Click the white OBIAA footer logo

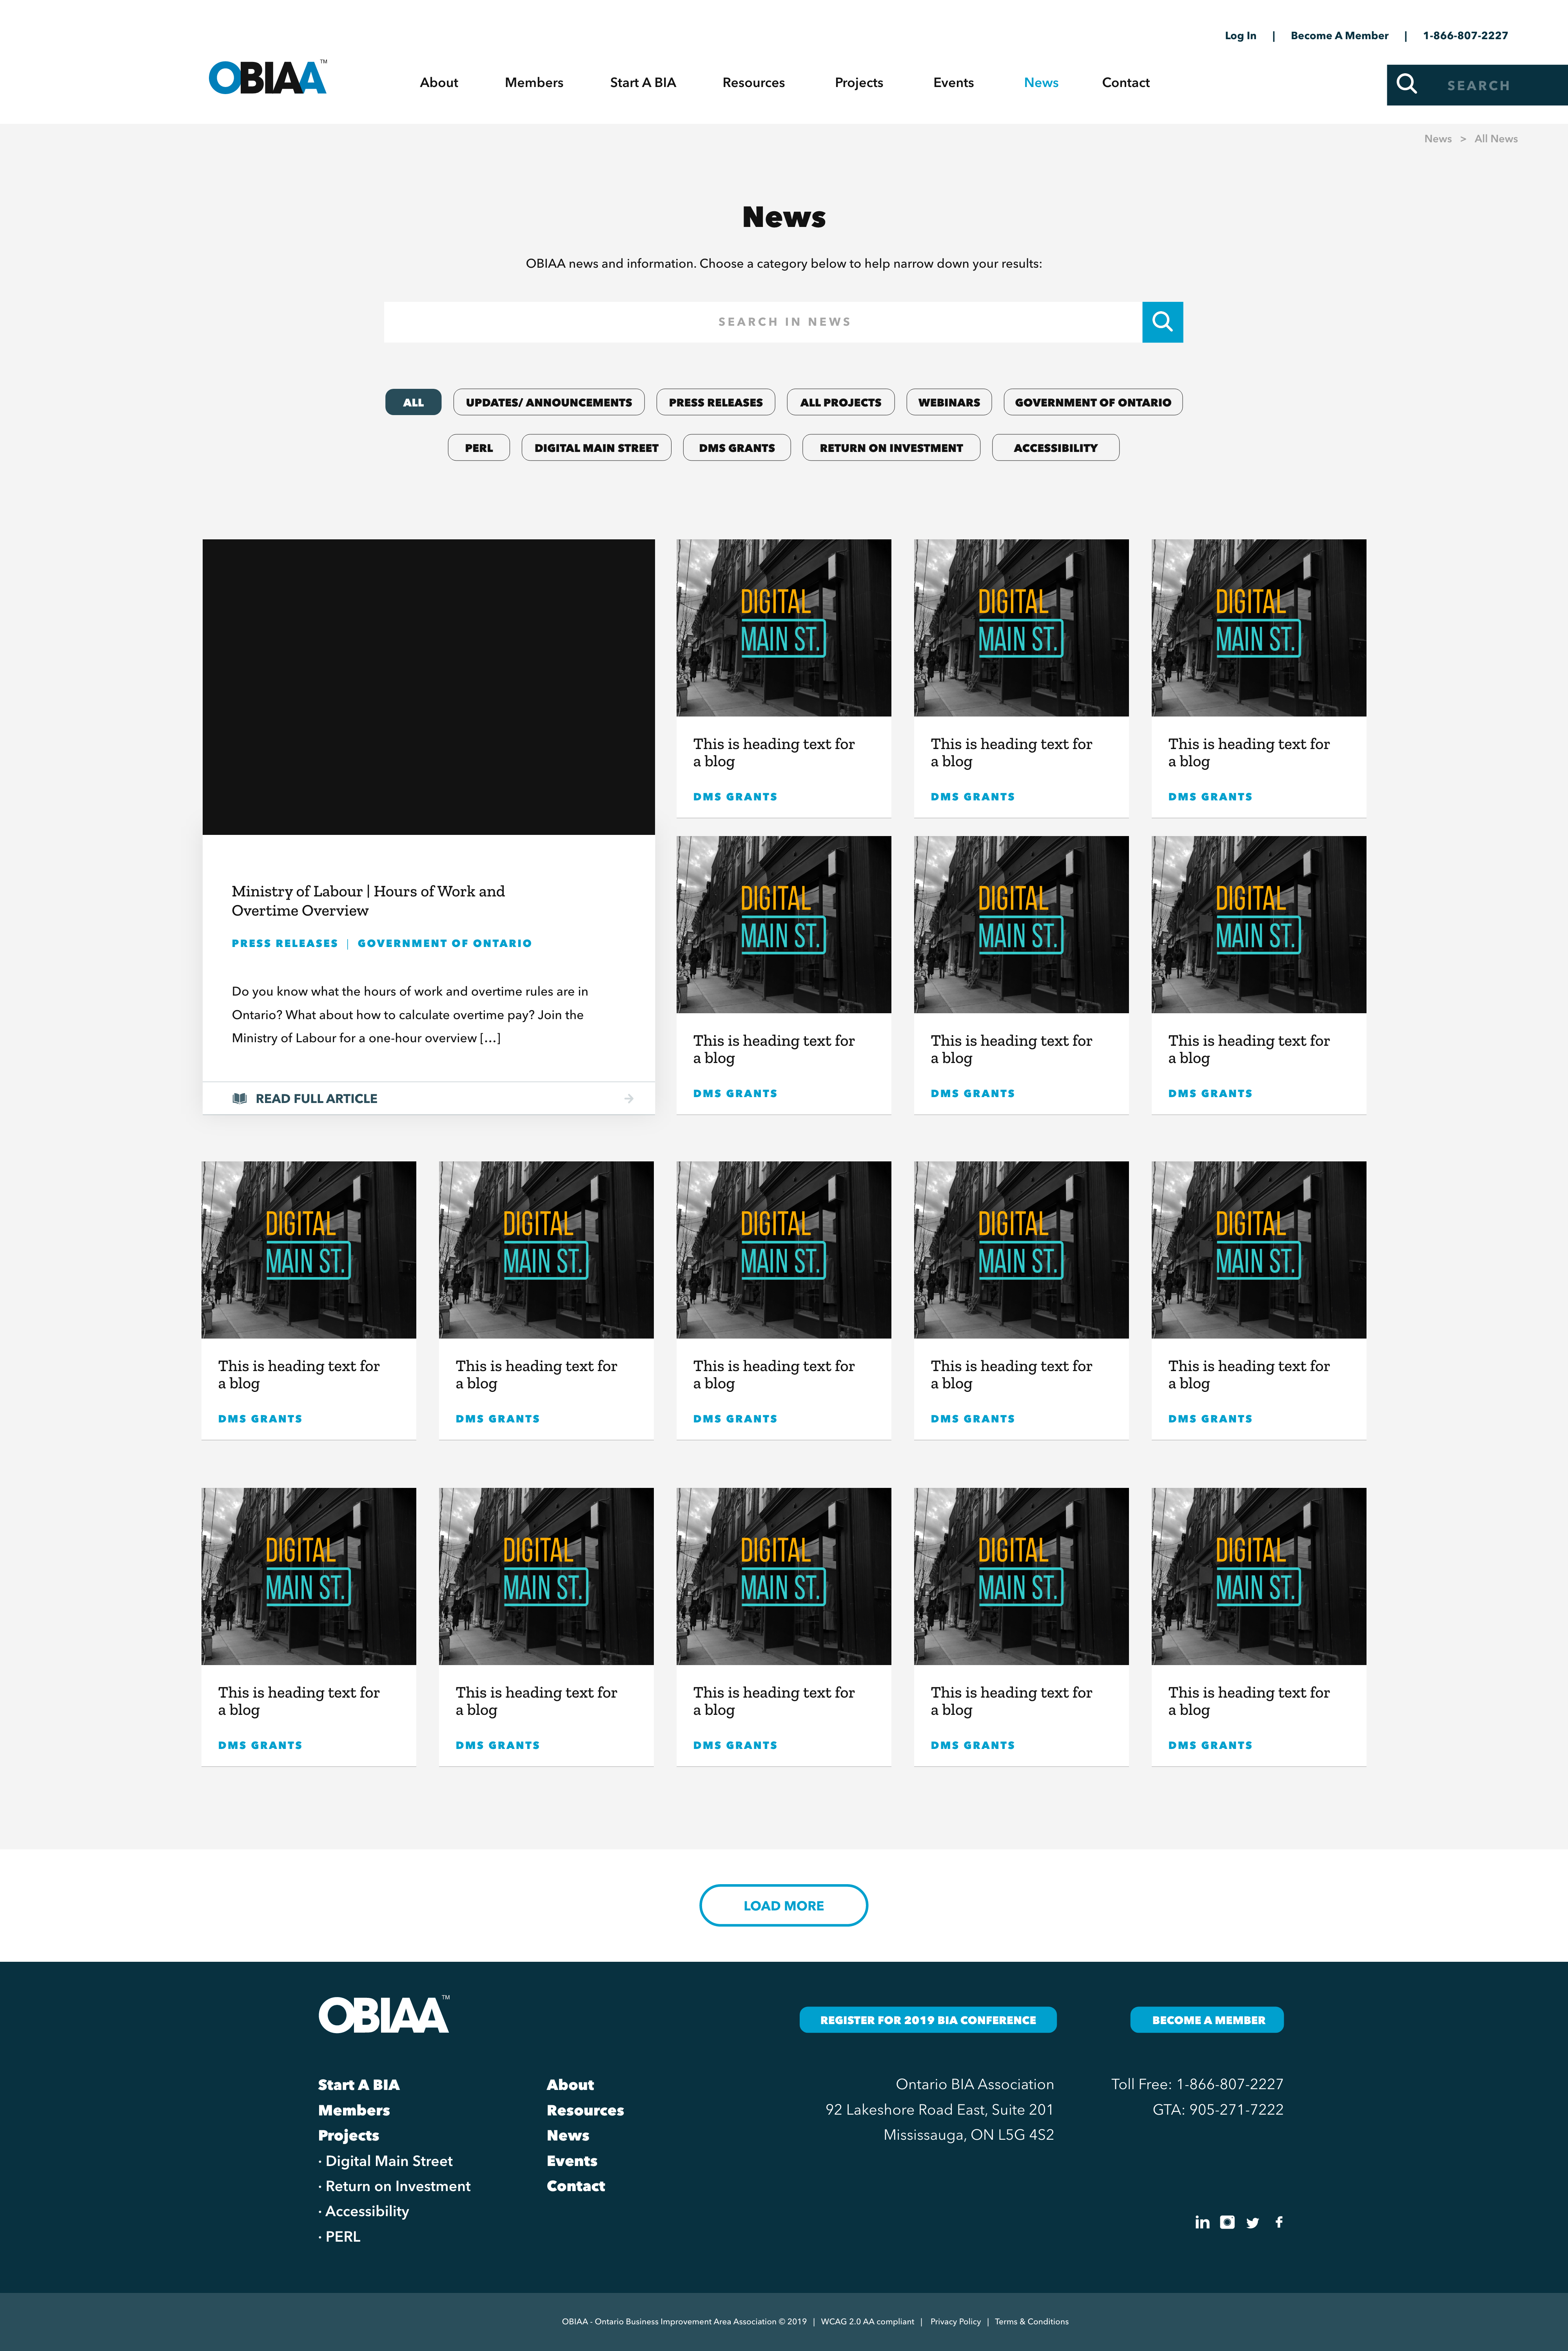[384, 2014]
